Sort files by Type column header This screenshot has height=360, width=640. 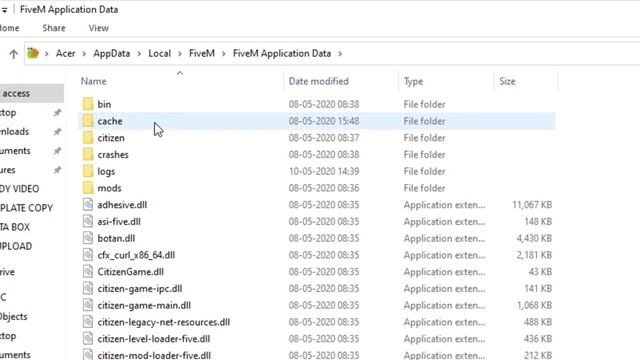[413, 81]
